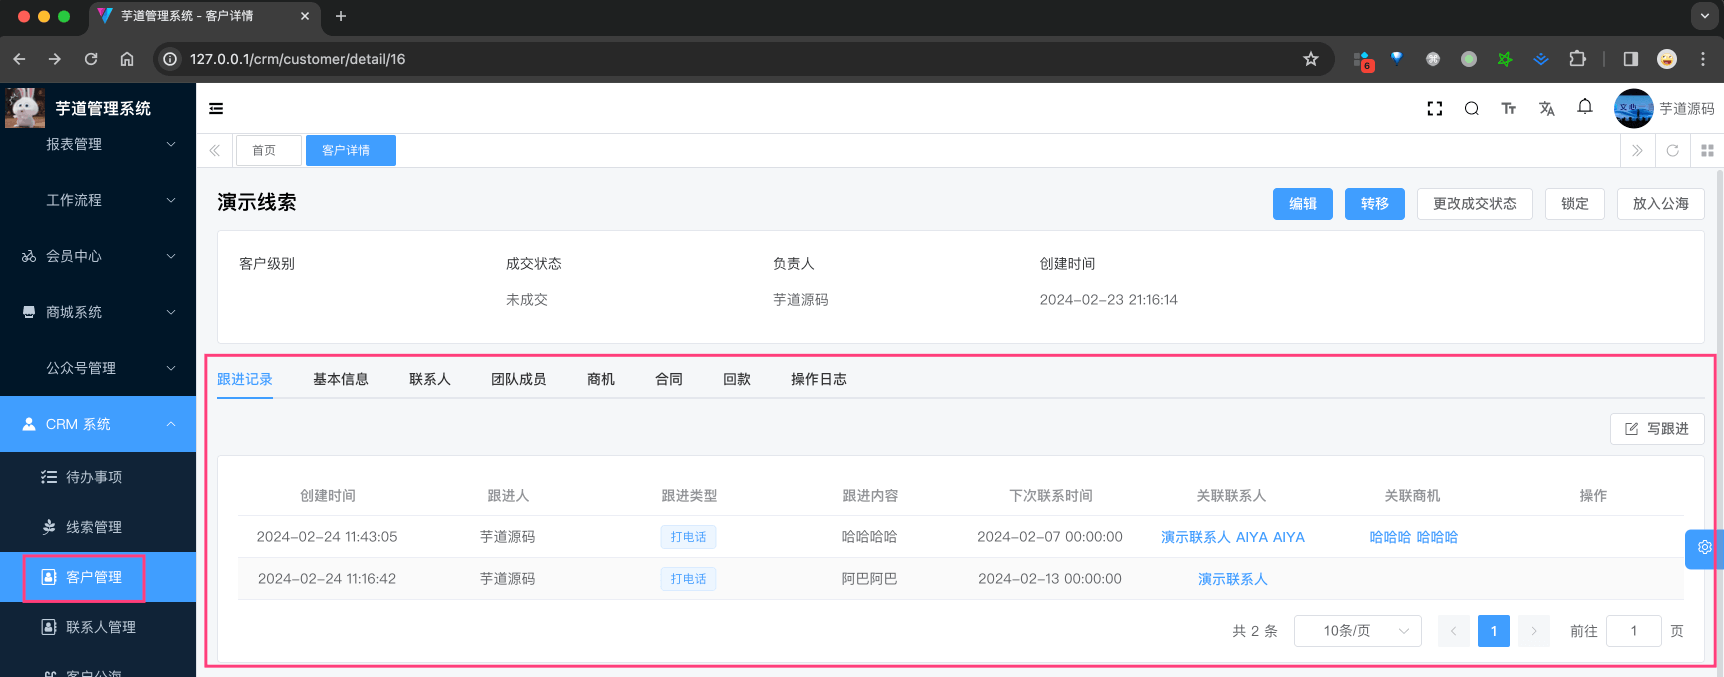
Task: Click the page jump number input
Action: point(1633,631)
